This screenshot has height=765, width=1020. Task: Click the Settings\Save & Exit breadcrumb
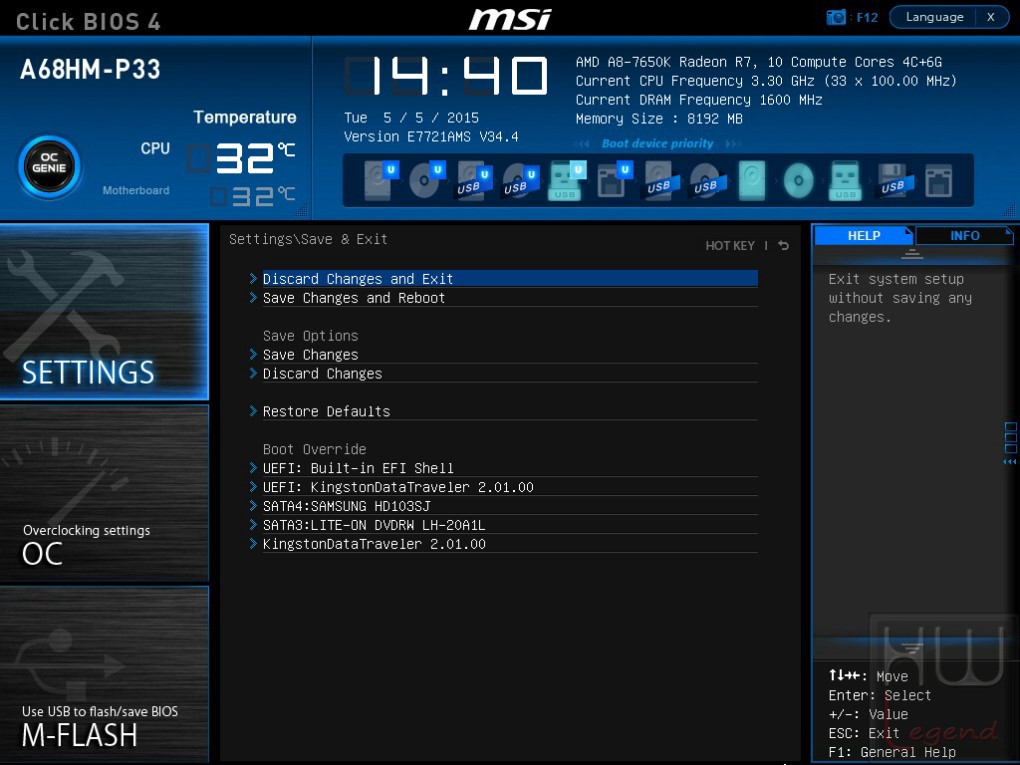[308, 239]
